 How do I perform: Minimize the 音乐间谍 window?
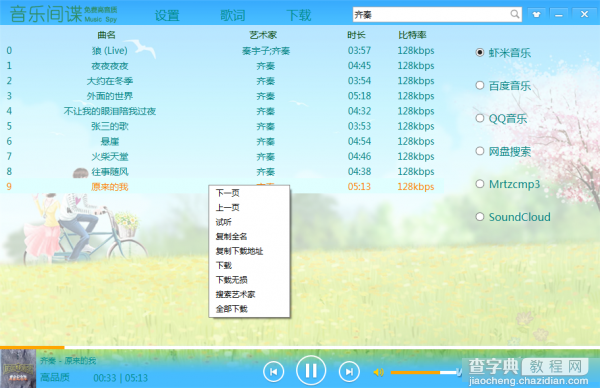tap(559, 15)
